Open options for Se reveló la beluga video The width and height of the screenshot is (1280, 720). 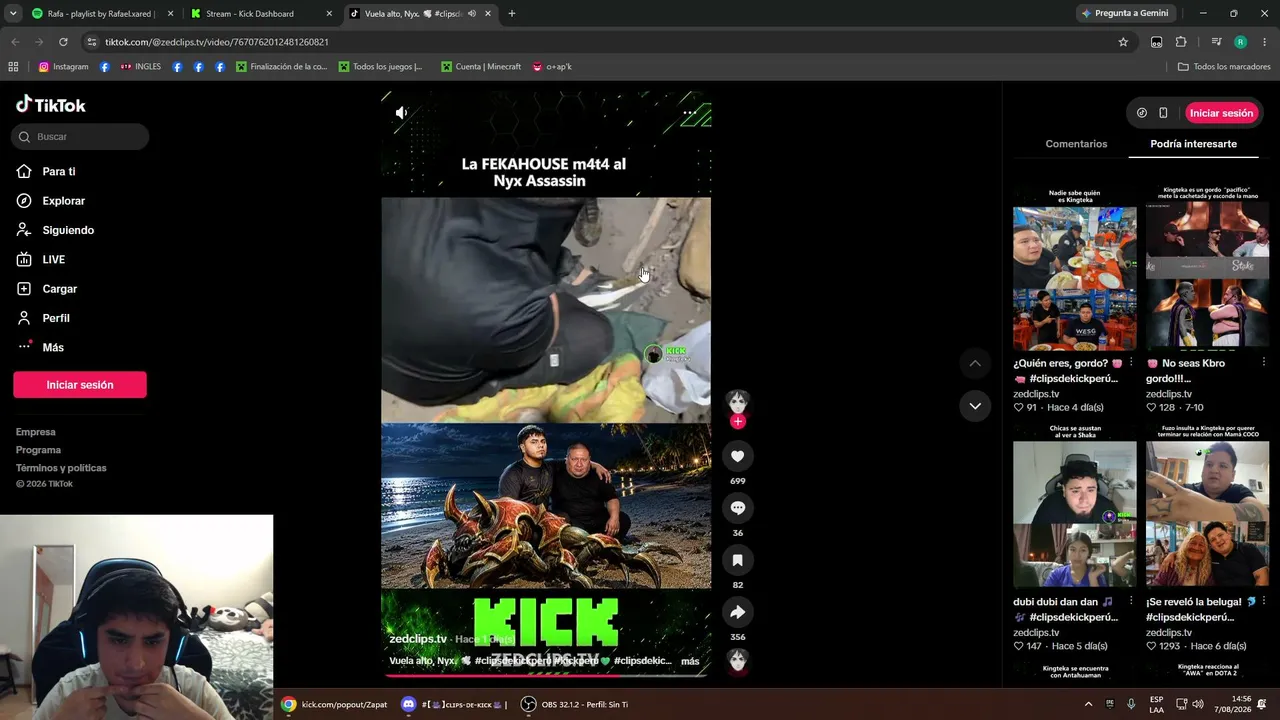[1264, 601]
